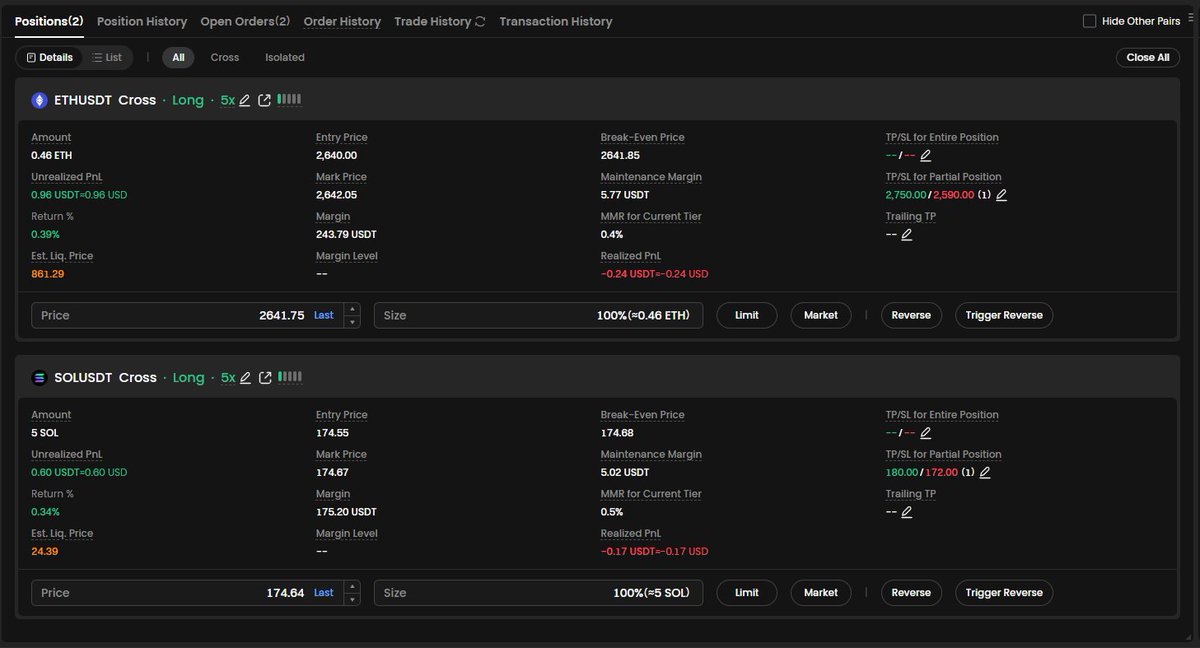Edit ETHUSDT partial position TP/SL 2,750.00/2,590.00
This screenshot has width=1200, height=648.
click(x=1002, y=195)
